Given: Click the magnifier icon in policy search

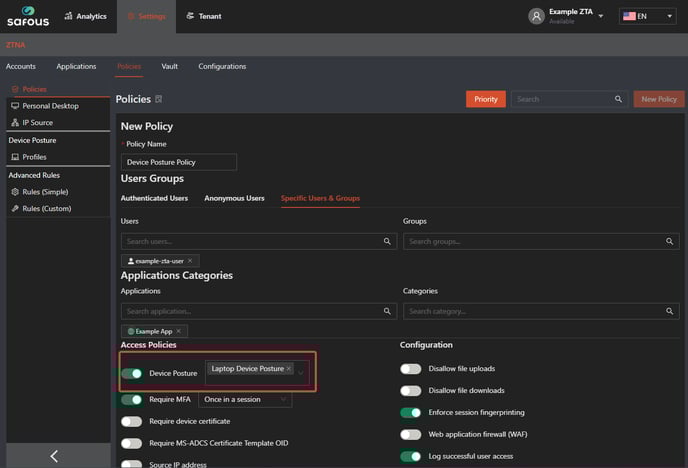Looking at the screenshot, I should (x=618, y=99).
